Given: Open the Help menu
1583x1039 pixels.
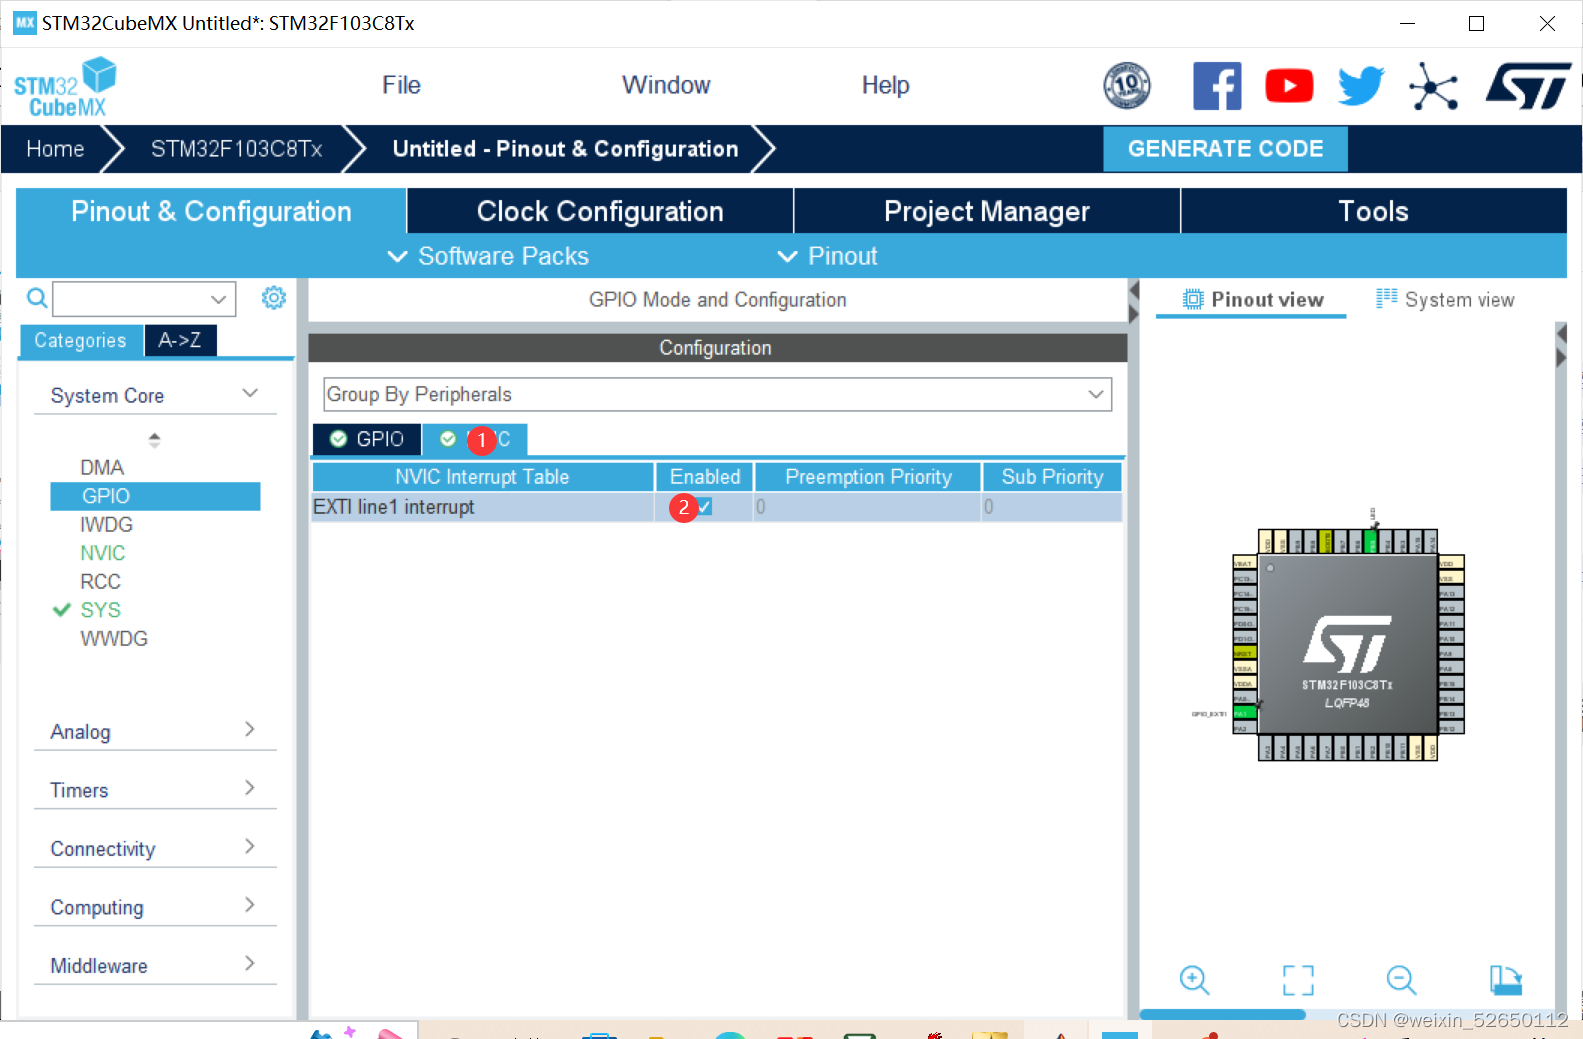Looking at the screenshot, I should 886,85.
